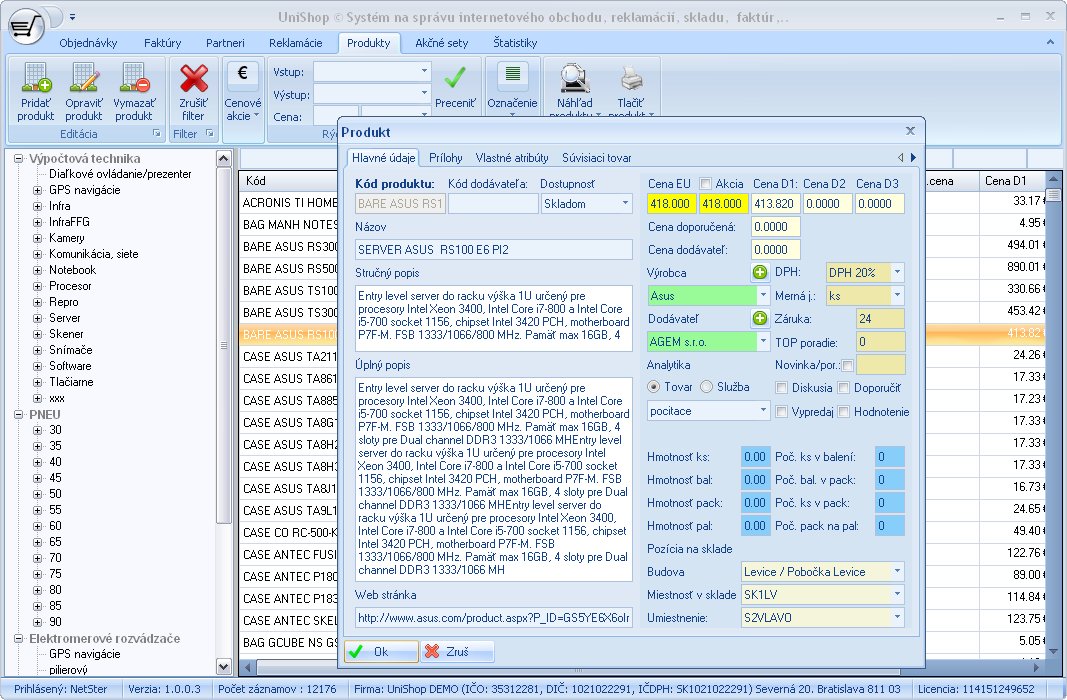
Task: Open the Dostupnosť Skladom dropdown
Action: [x=625, y=203]
